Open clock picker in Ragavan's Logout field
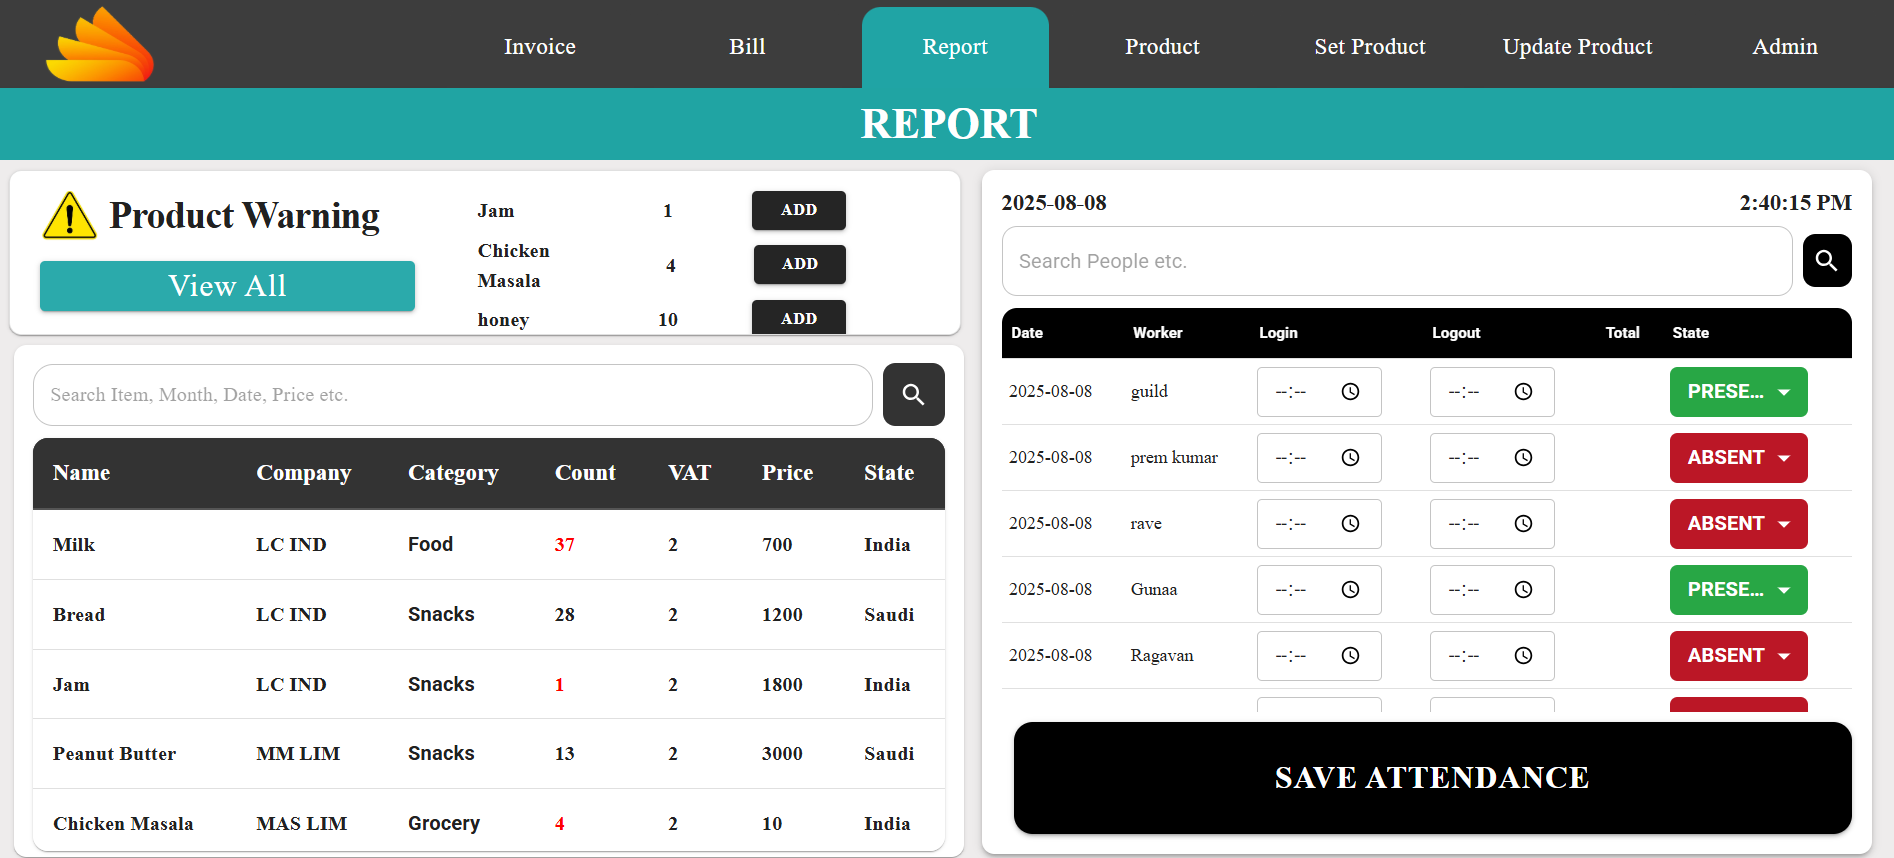 (x=1523, y=656)
